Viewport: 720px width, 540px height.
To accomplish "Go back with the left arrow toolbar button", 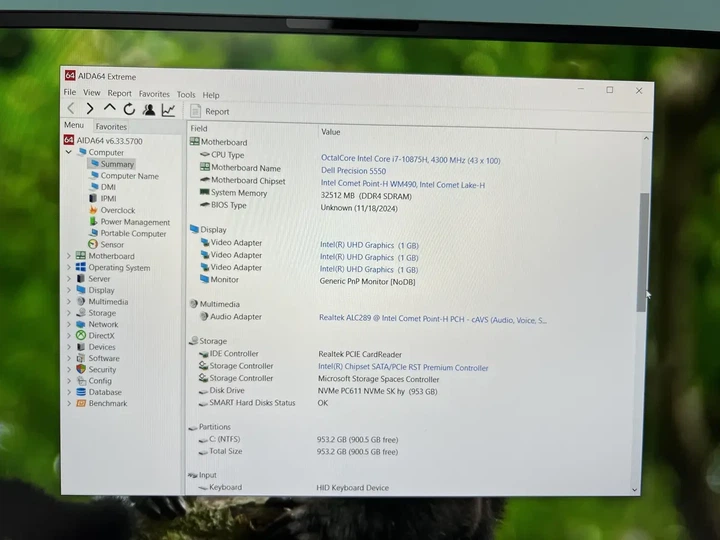I will (x=71, y=108).
